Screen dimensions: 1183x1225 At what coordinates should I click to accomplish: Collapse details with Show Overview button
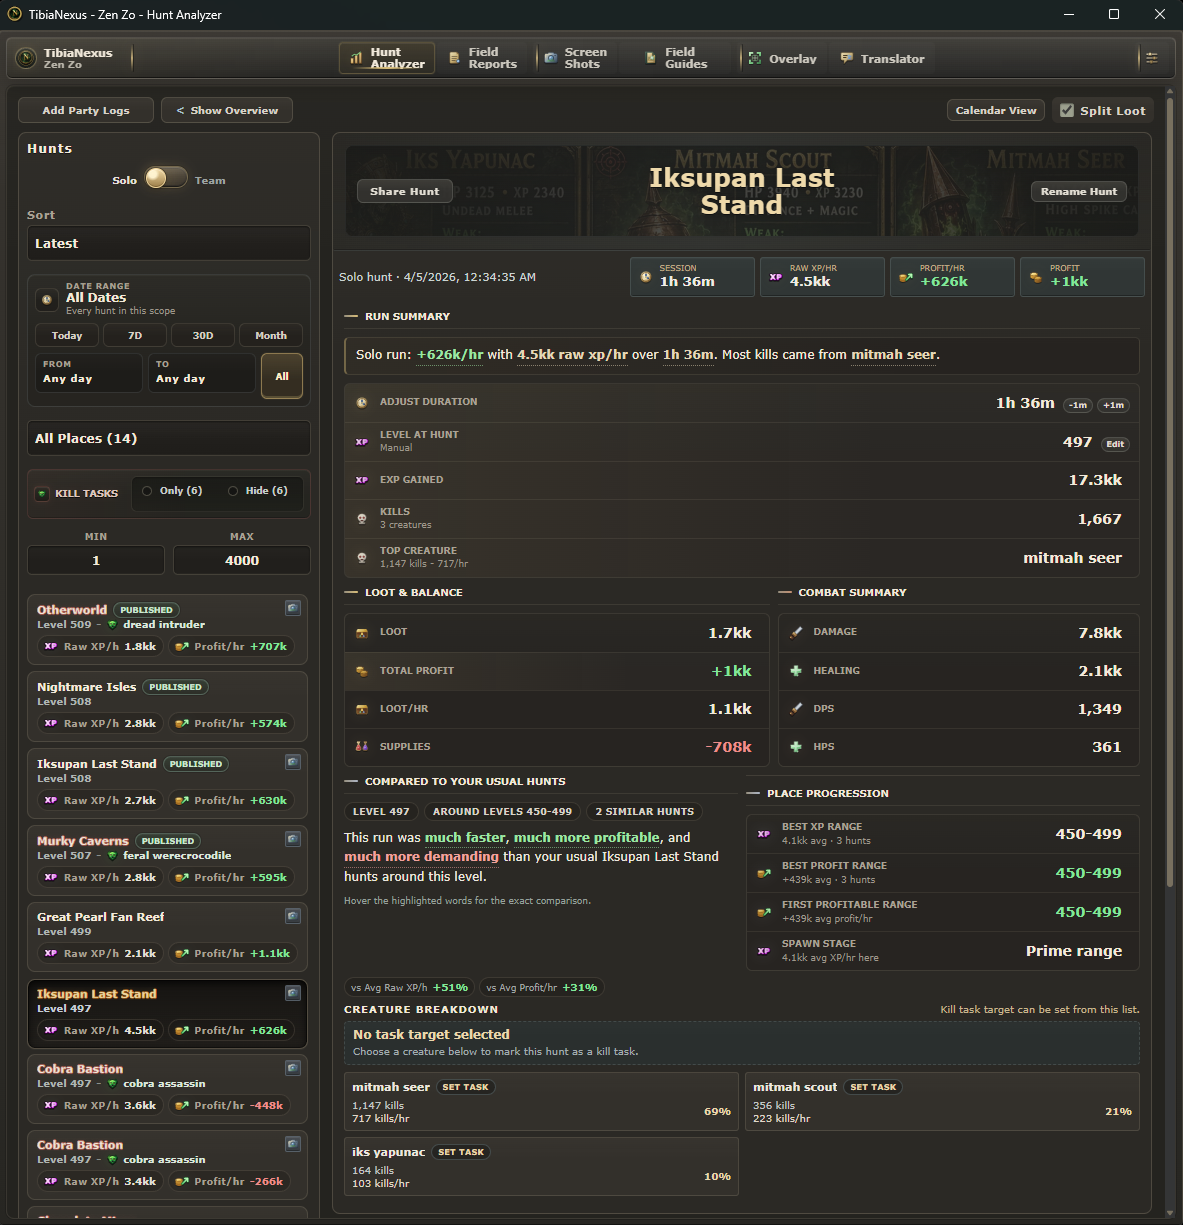(x=227, y=110)
